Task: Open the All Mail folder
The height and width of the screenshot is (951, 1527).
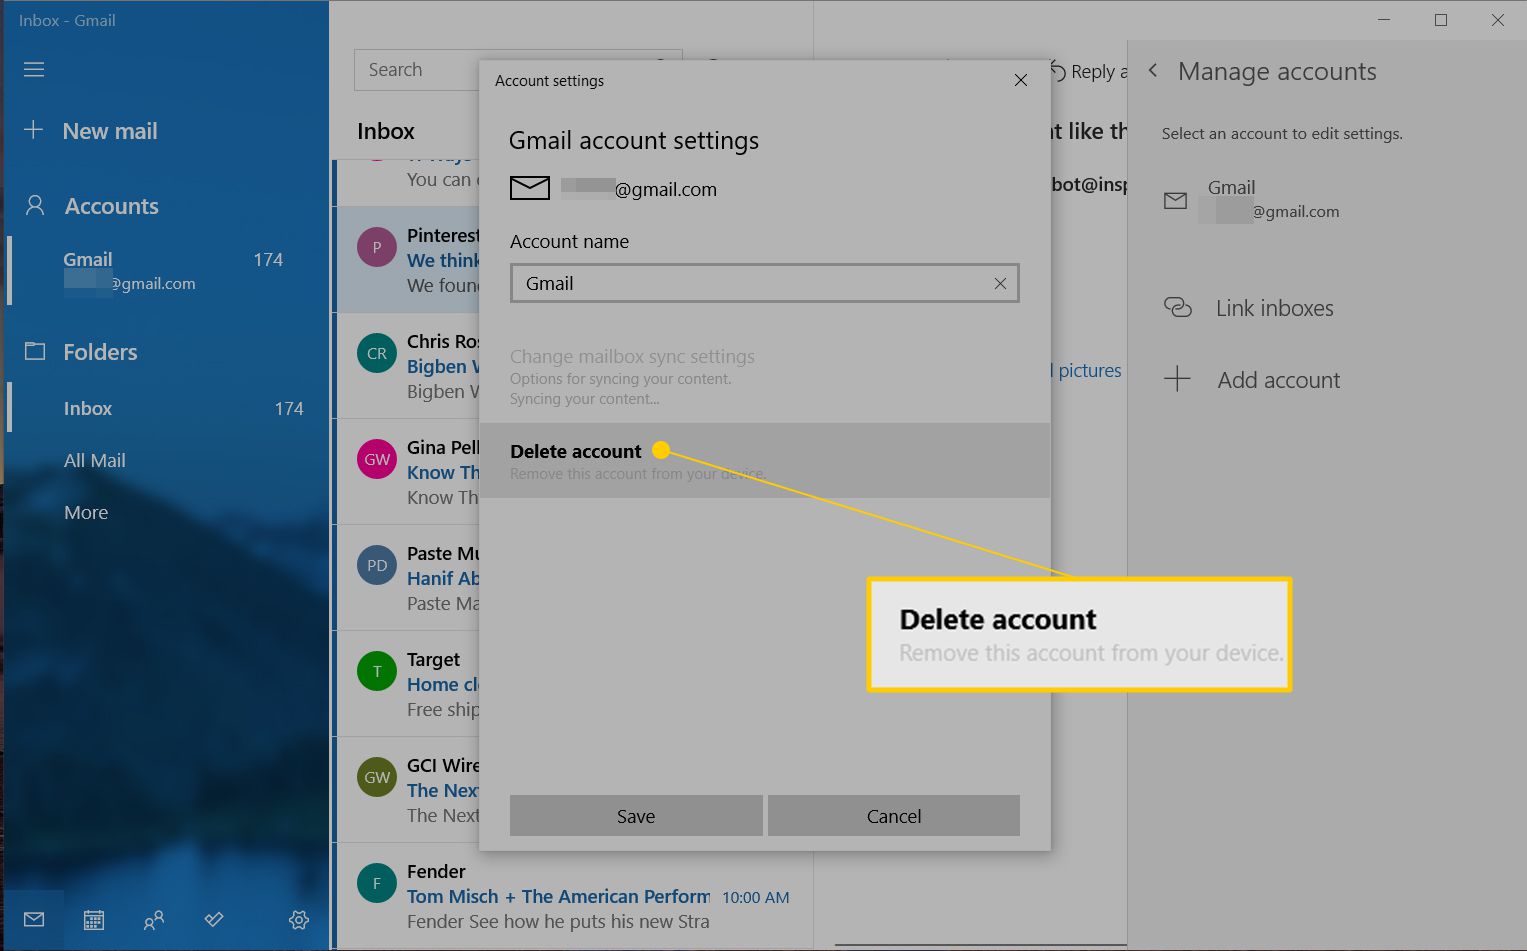Action: [x=95, y=460]
